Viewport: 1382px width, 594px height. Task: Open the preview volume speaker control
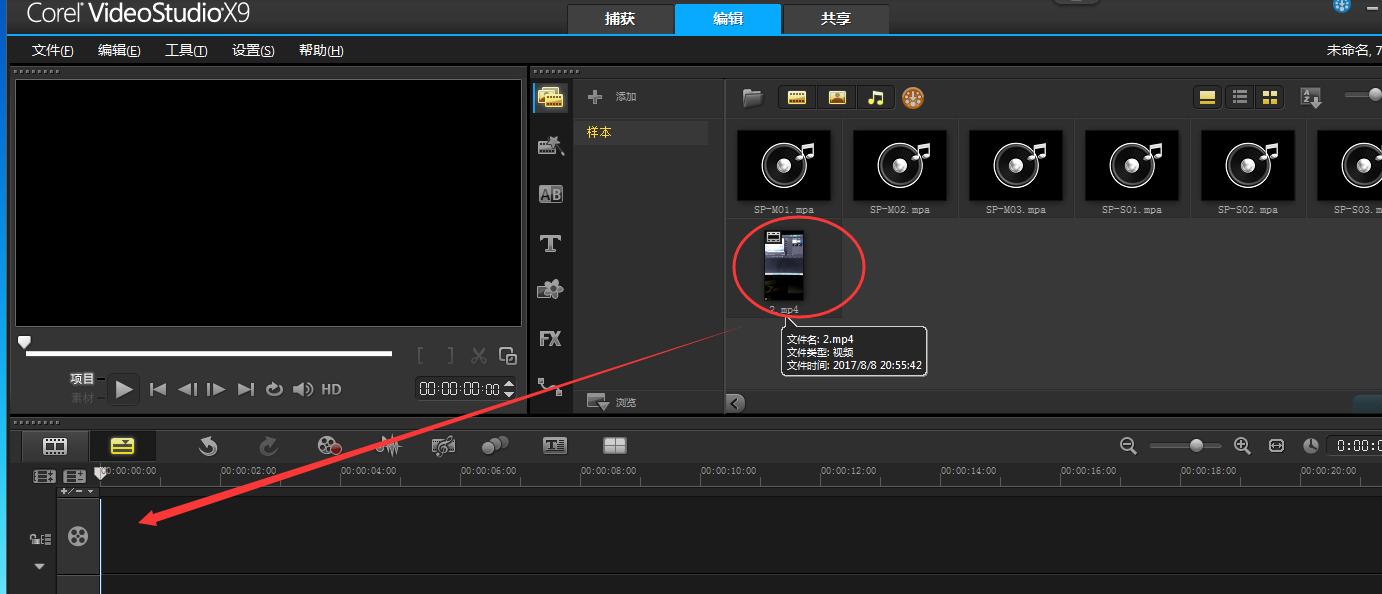click(x=303, y=389)
